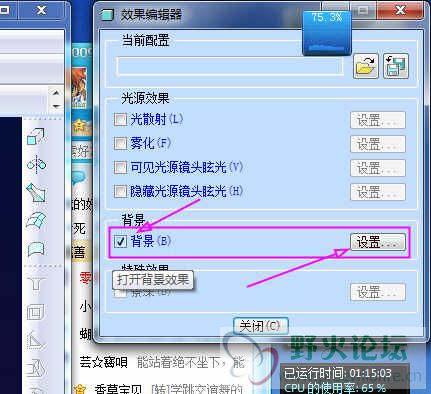The width and height of the screenshot is (431, 394).
Task: Click the scroll up arrow in left panel
Action: tap(56, 93)
